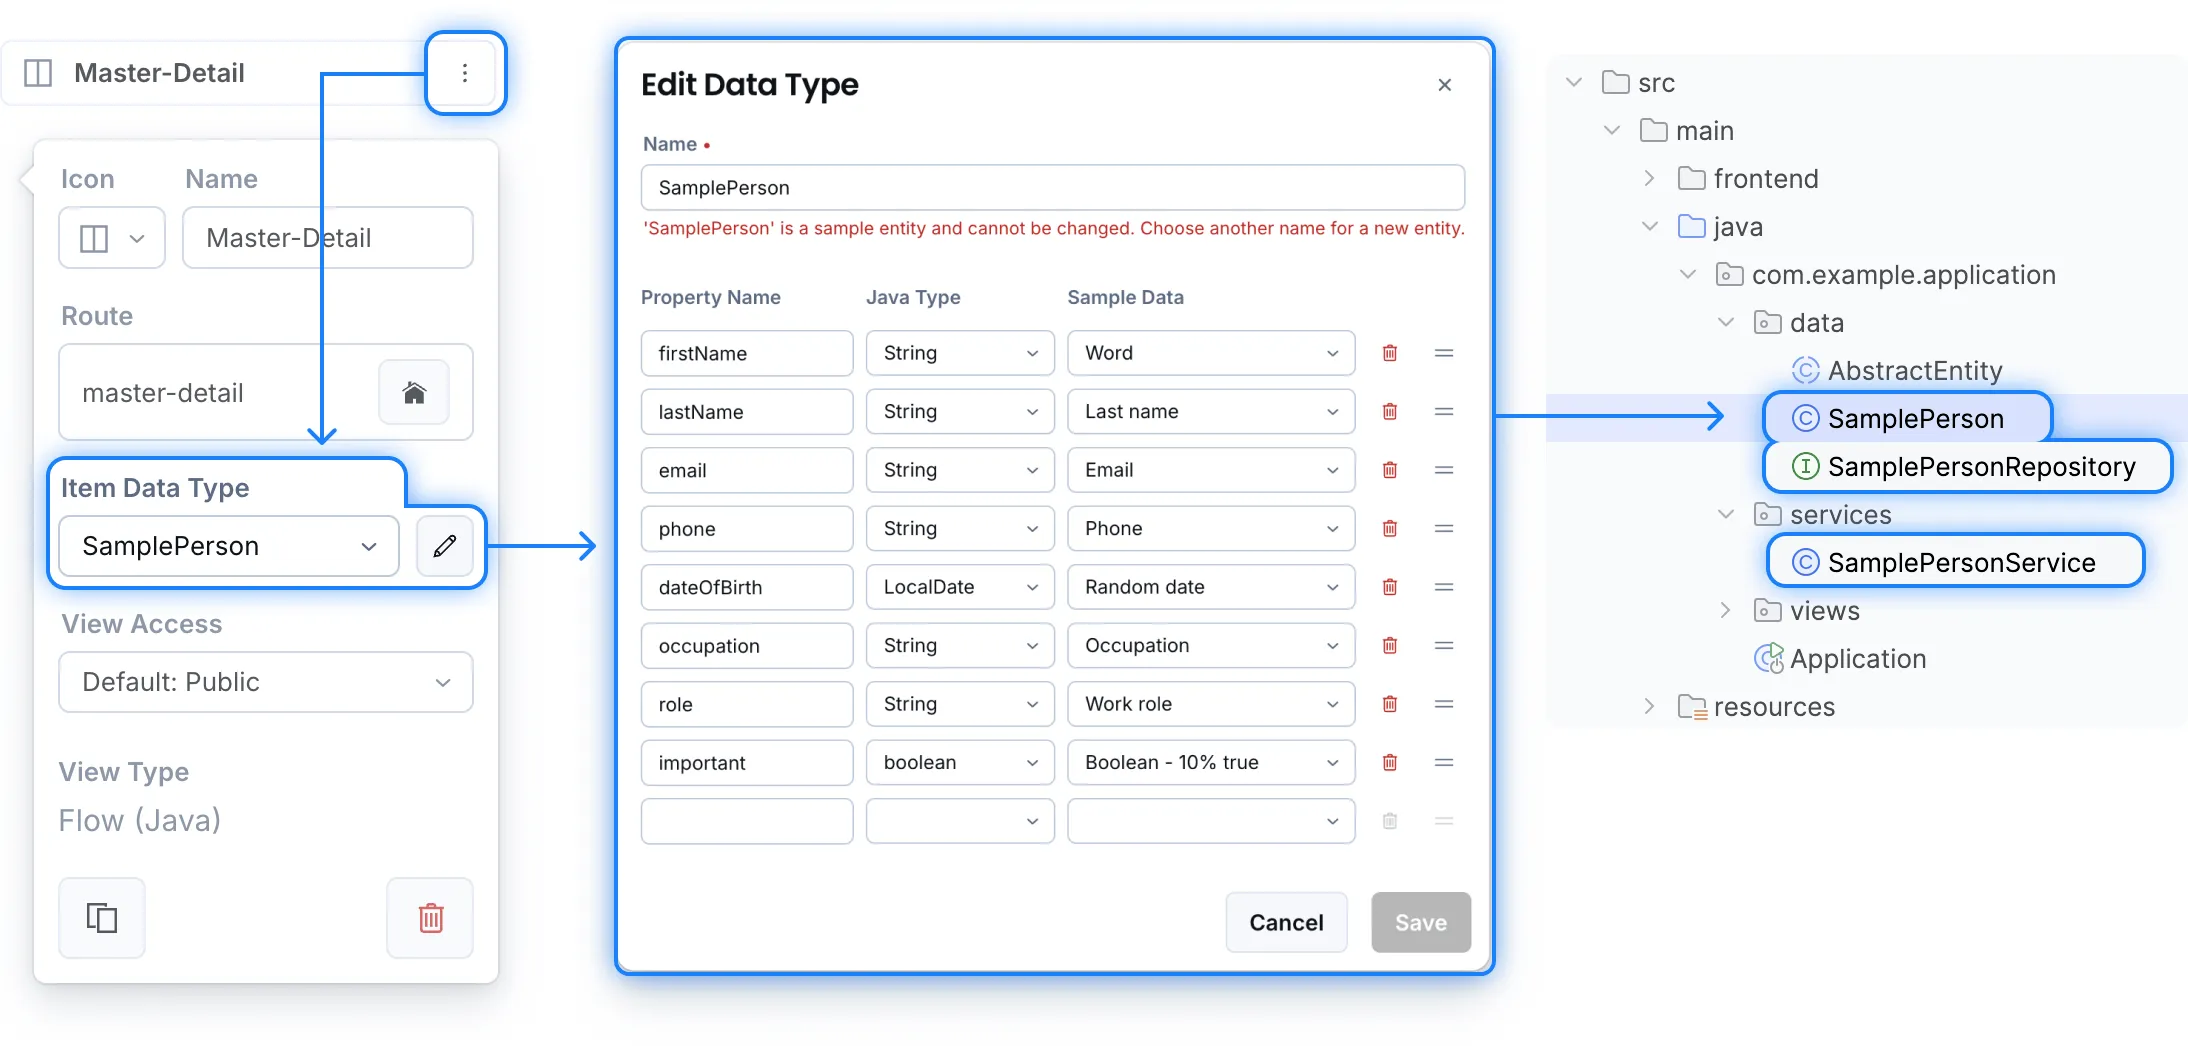Click the home icon beside the route field
This screenshot has height=1046, width=2188.
(414, 392)
